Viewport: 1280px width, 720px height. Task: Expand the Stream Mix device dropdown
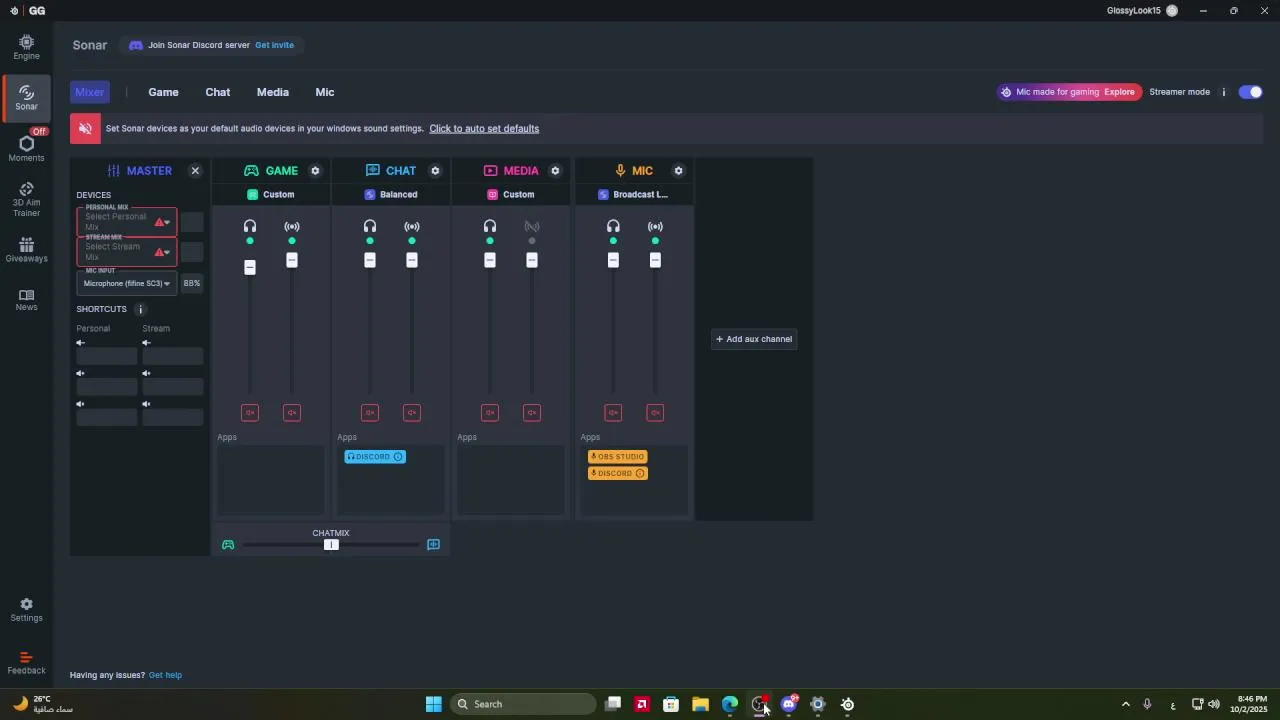(x=127, y=252)
